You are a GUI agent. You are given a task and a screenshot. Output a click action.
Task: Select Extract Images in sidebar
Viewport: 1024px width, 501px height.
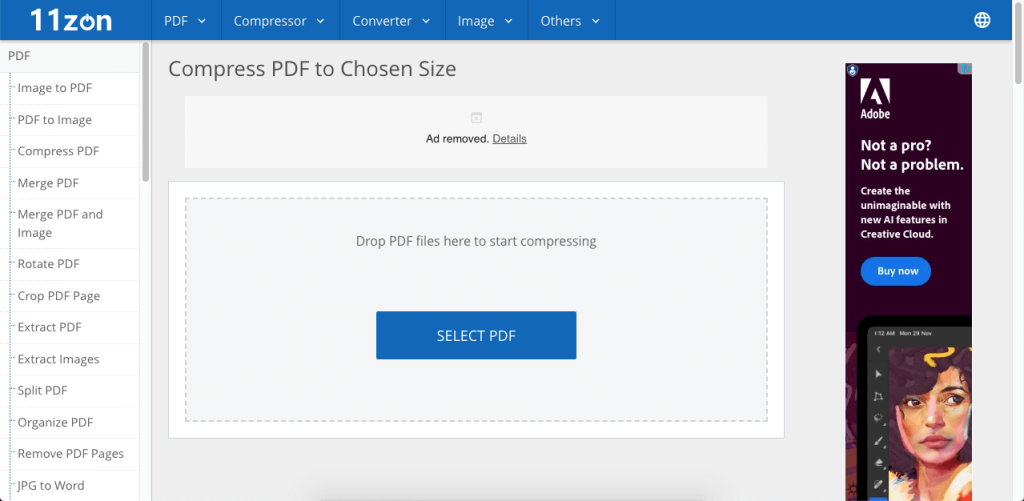point(58,359)
